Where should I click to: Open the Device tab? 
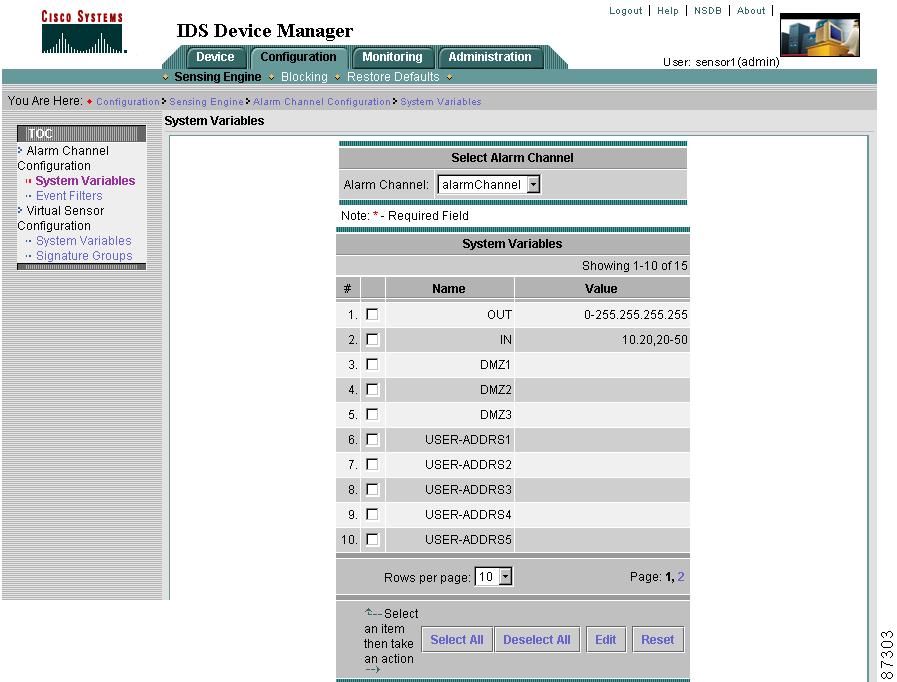pyautogui.click(x=215, y=57)
